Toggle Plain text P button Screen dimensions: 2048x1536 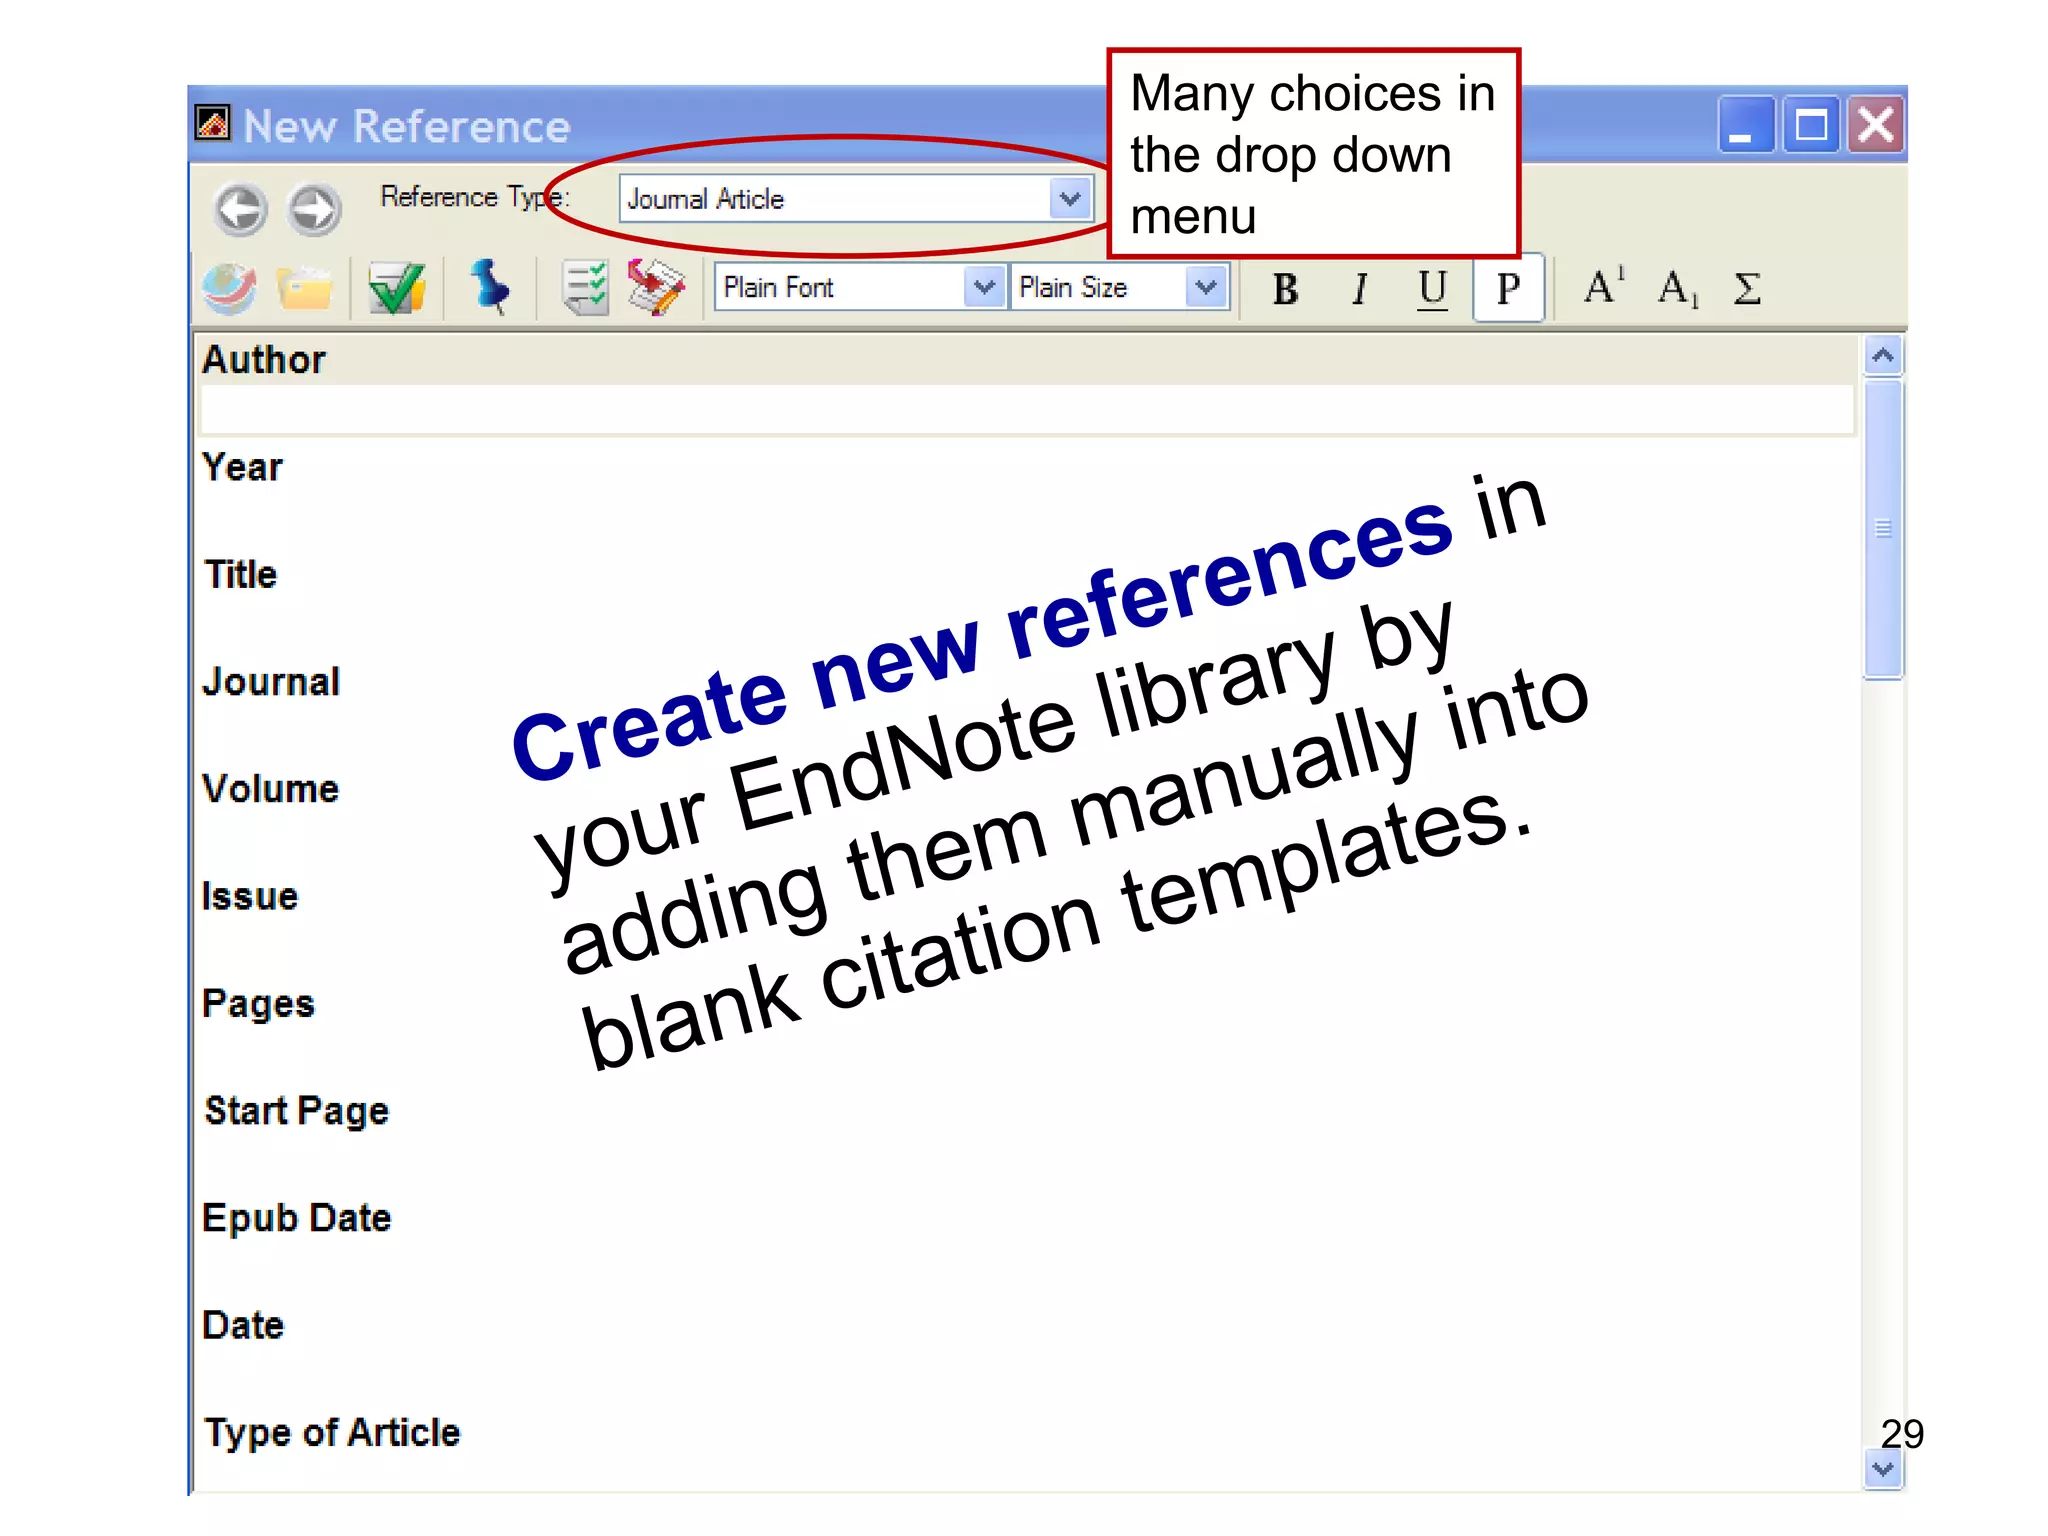point(1508,289)
